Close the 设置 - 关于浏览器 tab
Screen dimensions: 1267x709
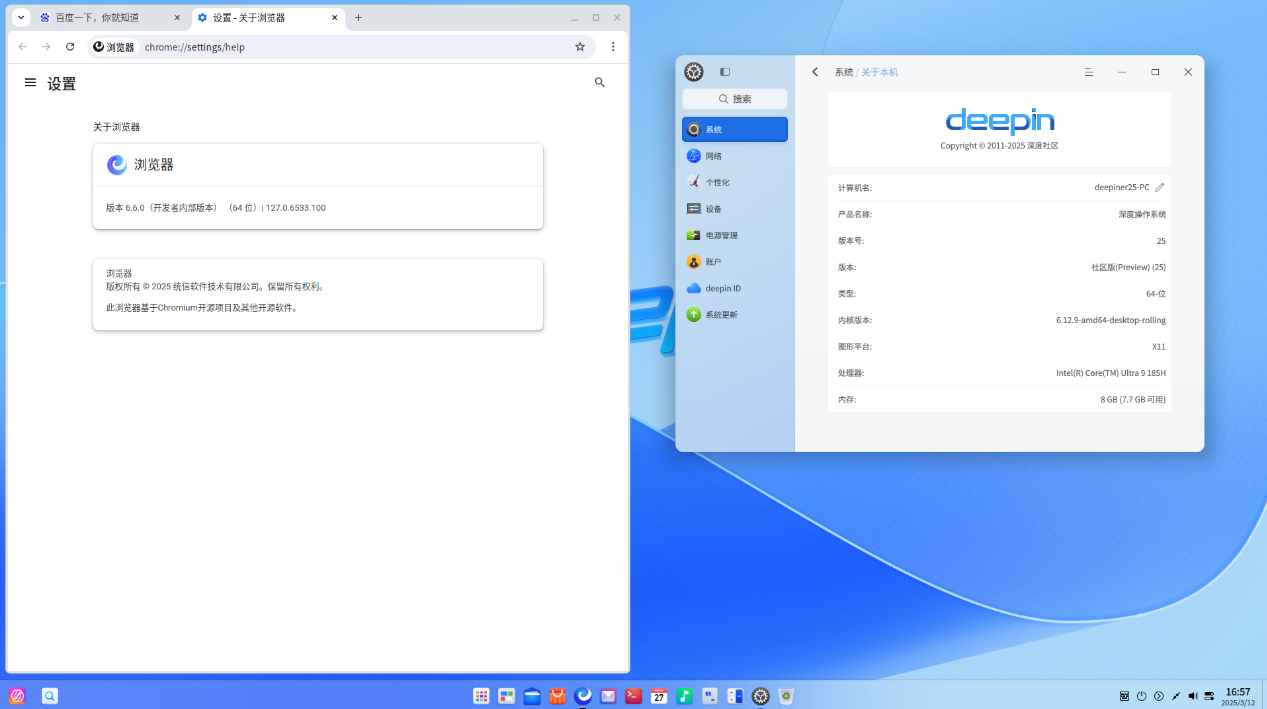click(x=334, y=18)
